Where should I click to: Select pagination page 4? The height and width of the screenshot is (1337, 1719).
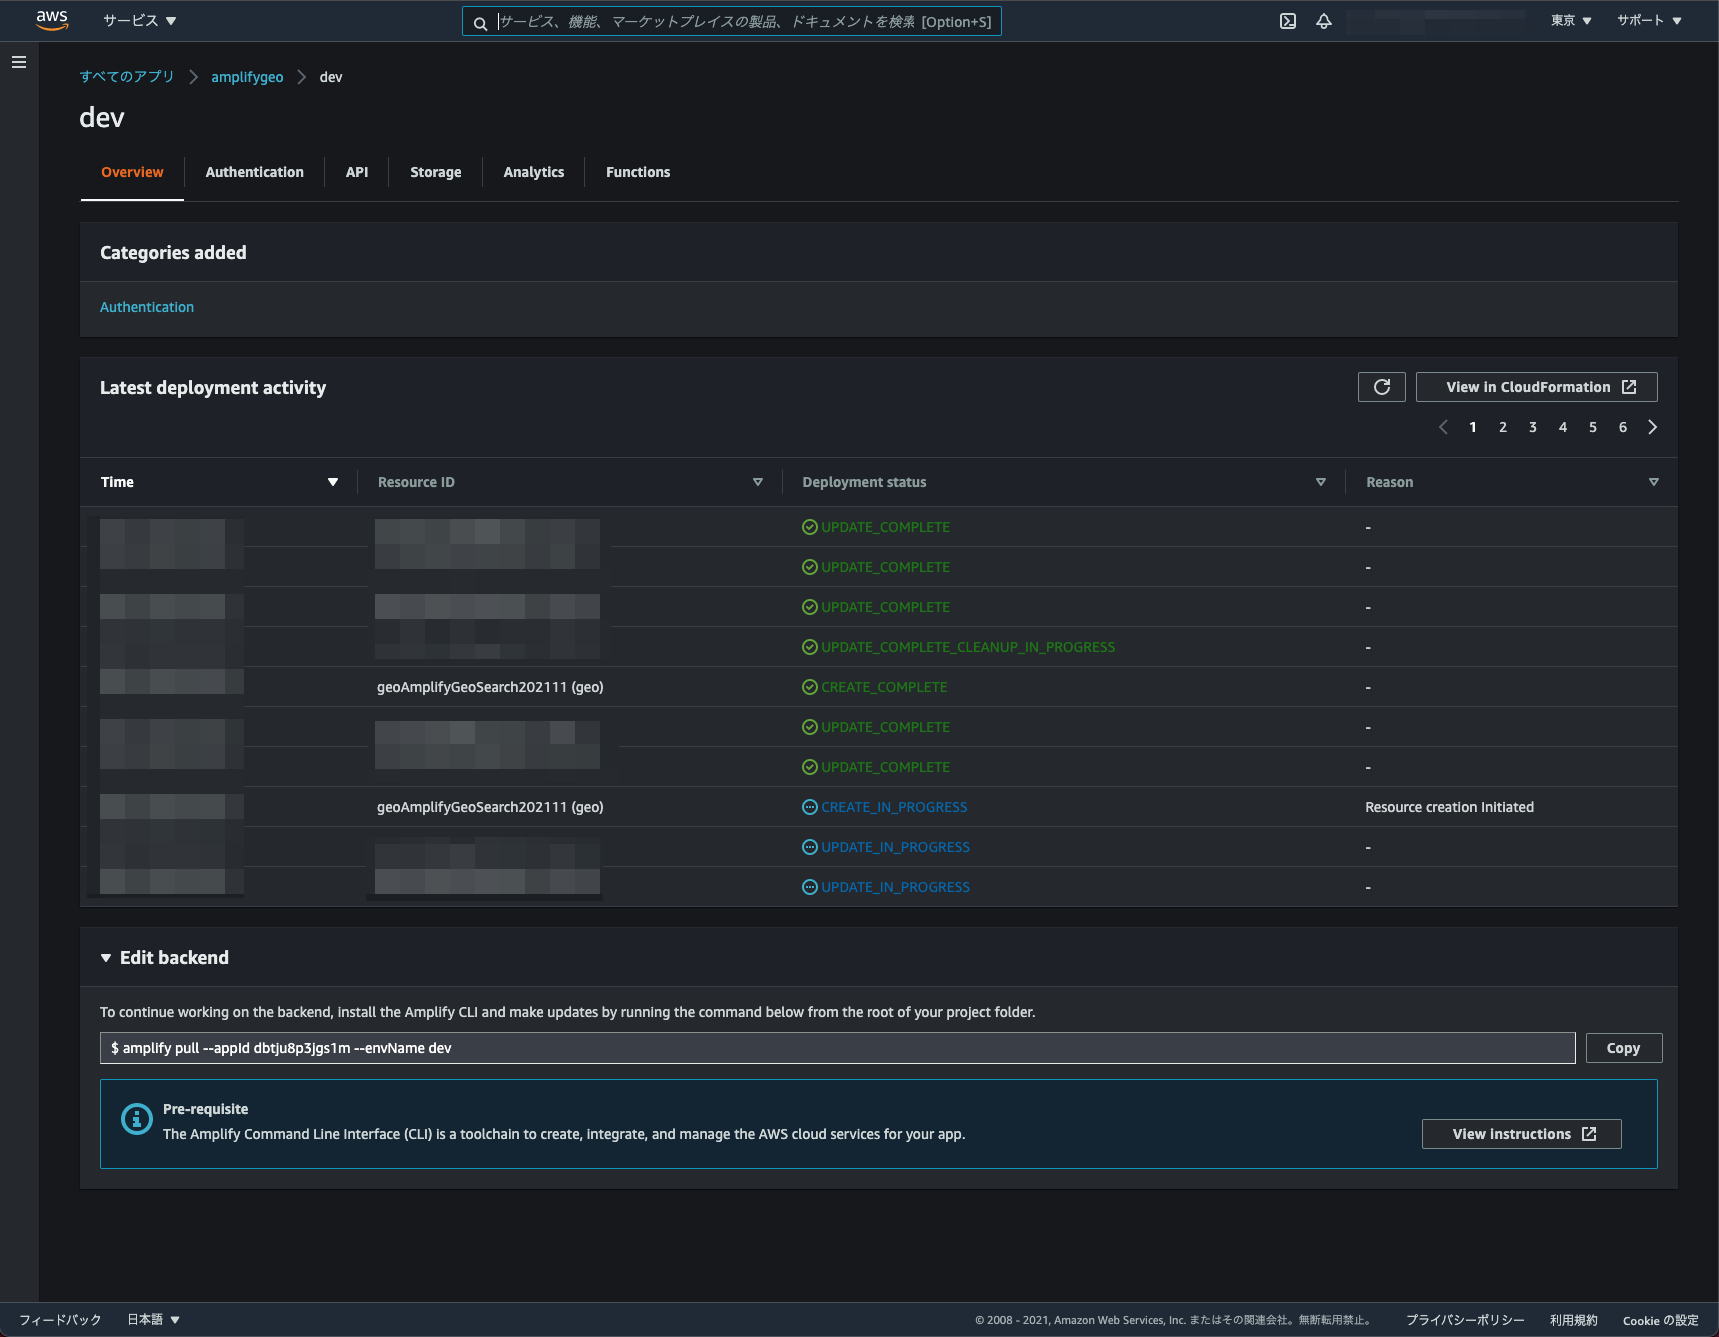pos(1563,427)
